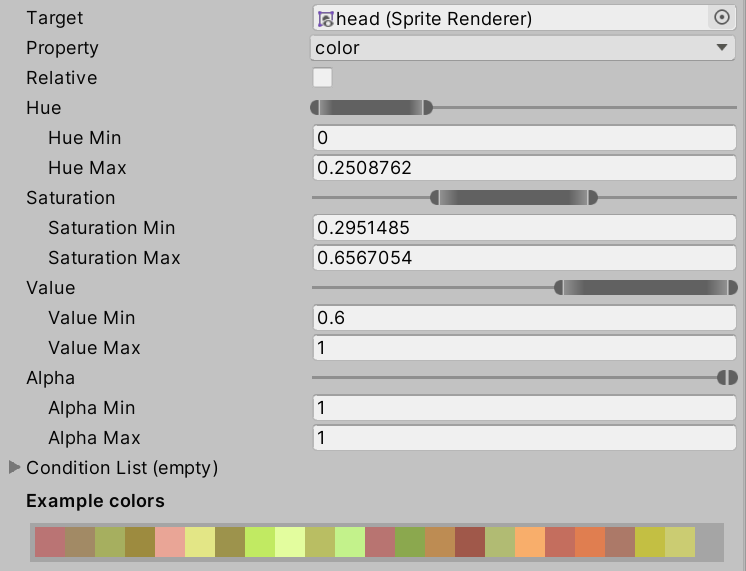746x571 pixels.
Task: Click the Saturation range slider bar
Action: [x=513, y=198]
